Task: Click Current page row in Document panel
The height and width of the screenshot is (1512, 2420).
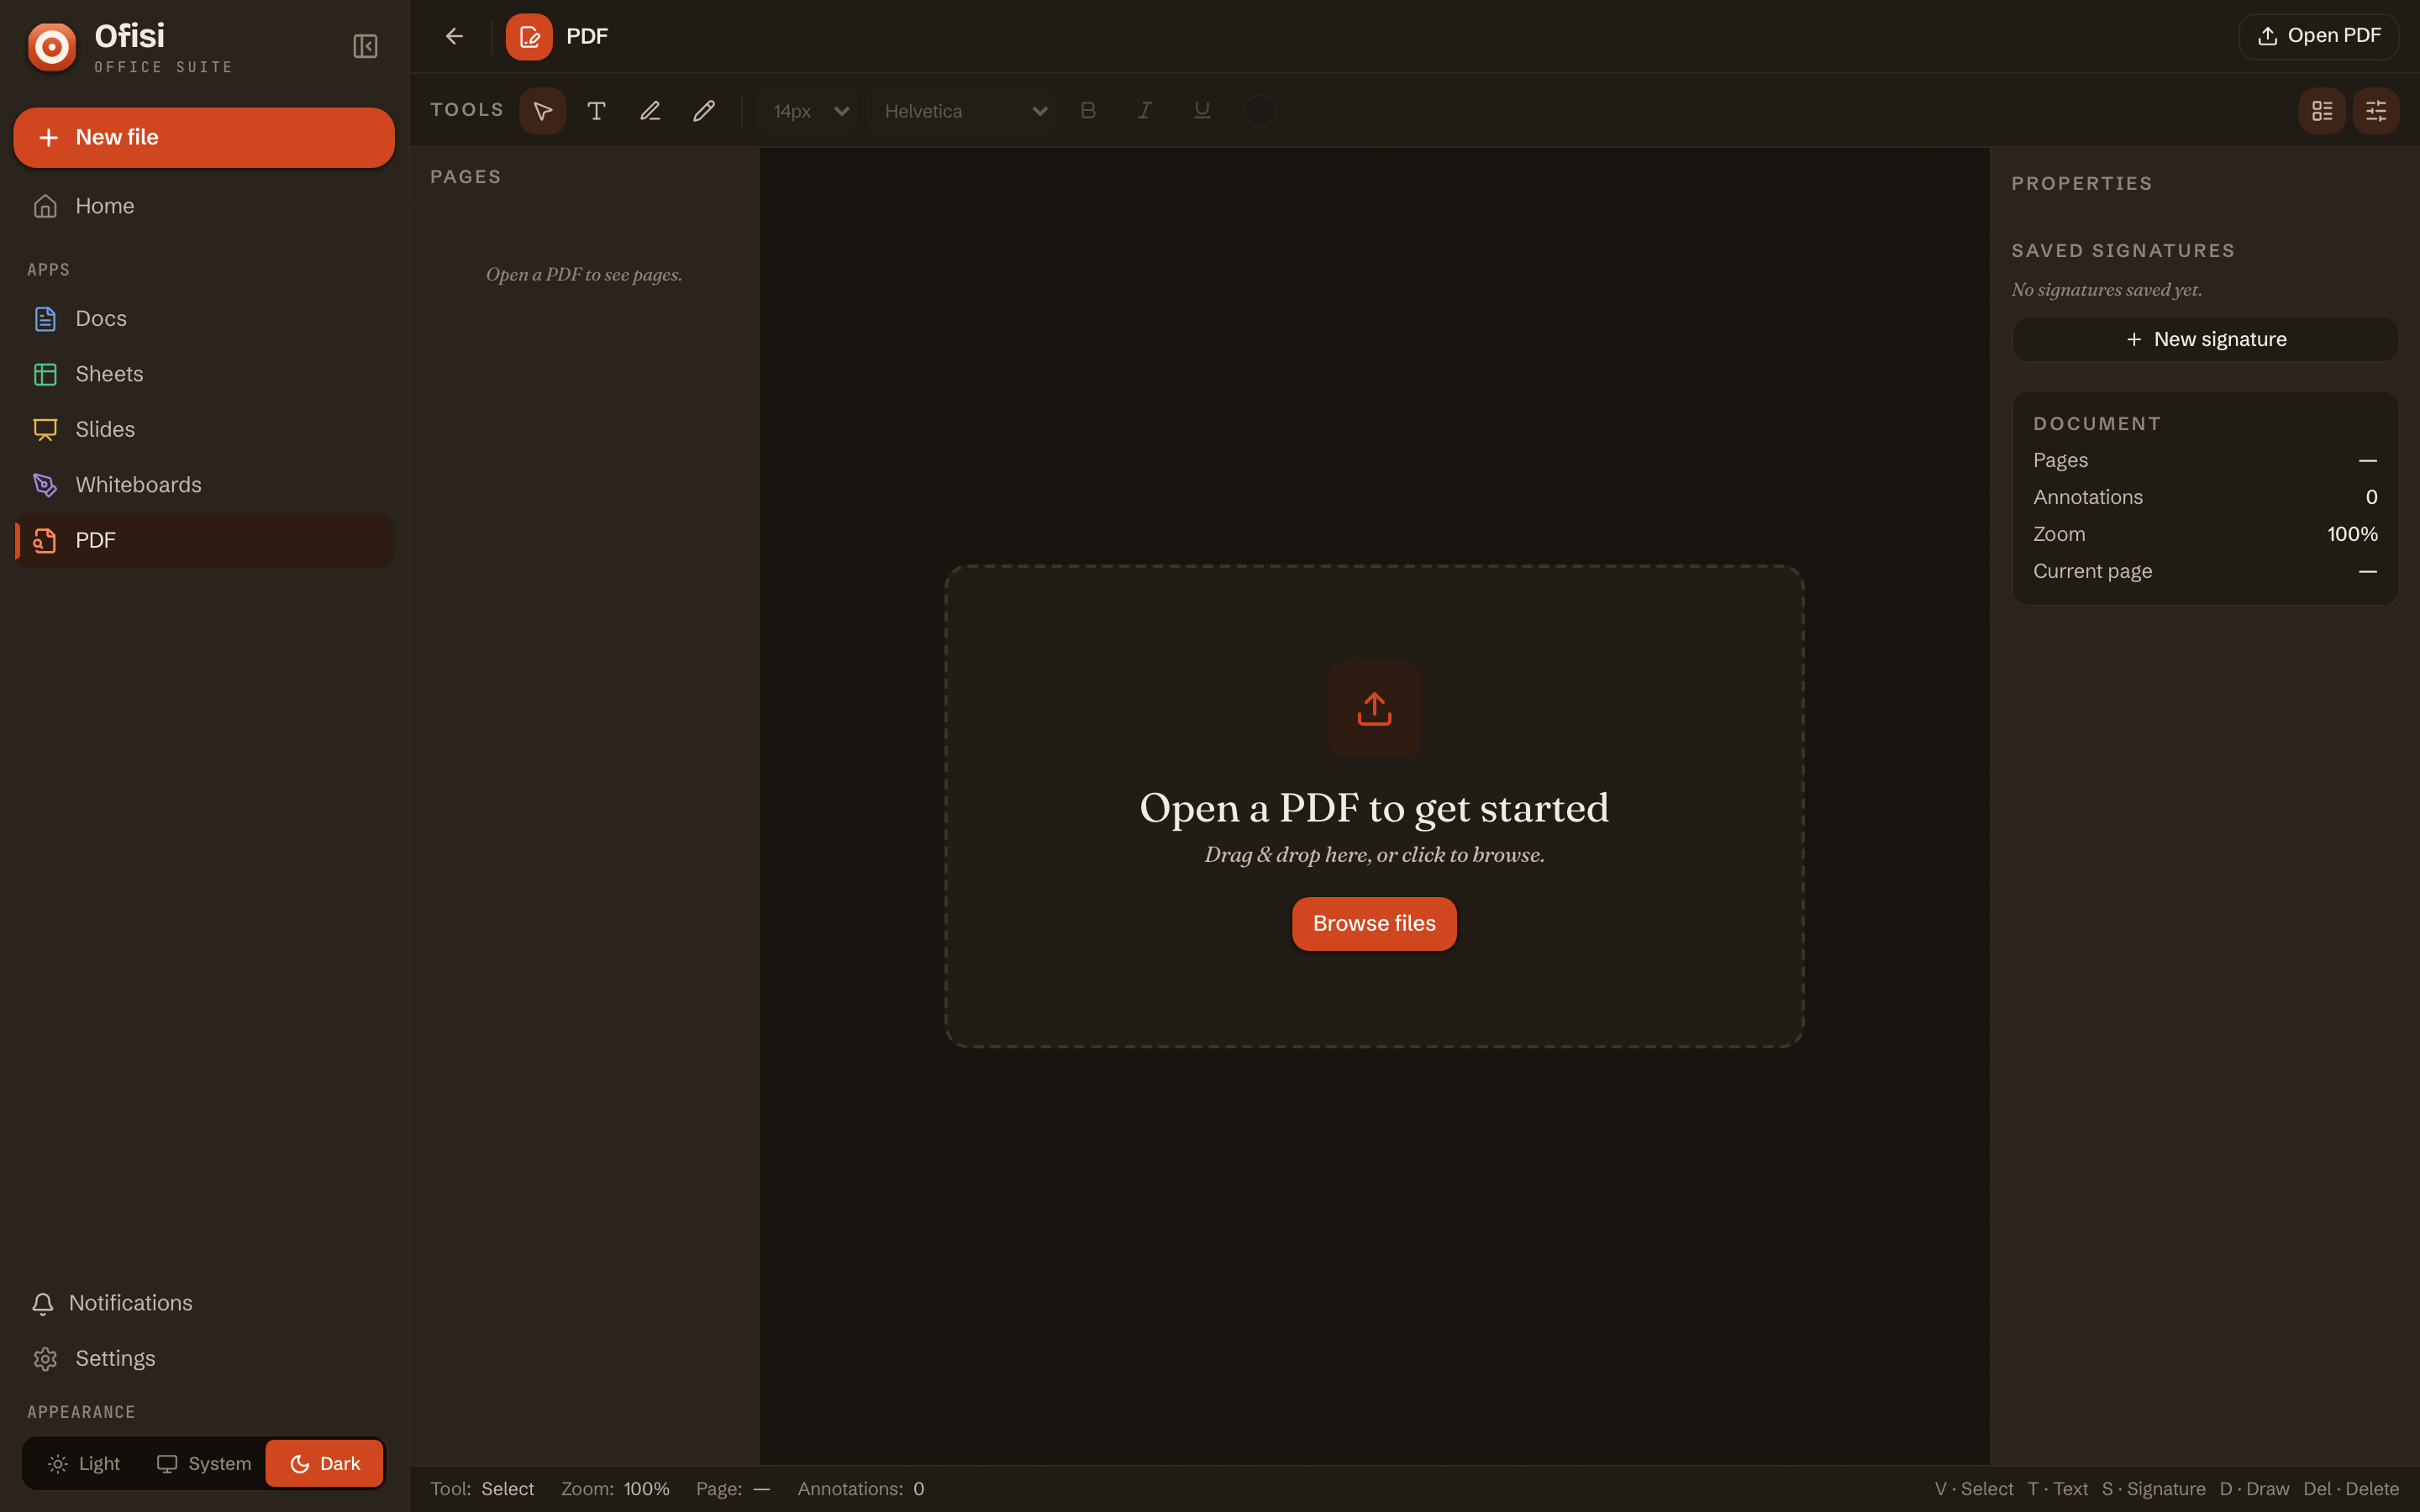Action: (2205, 572)
